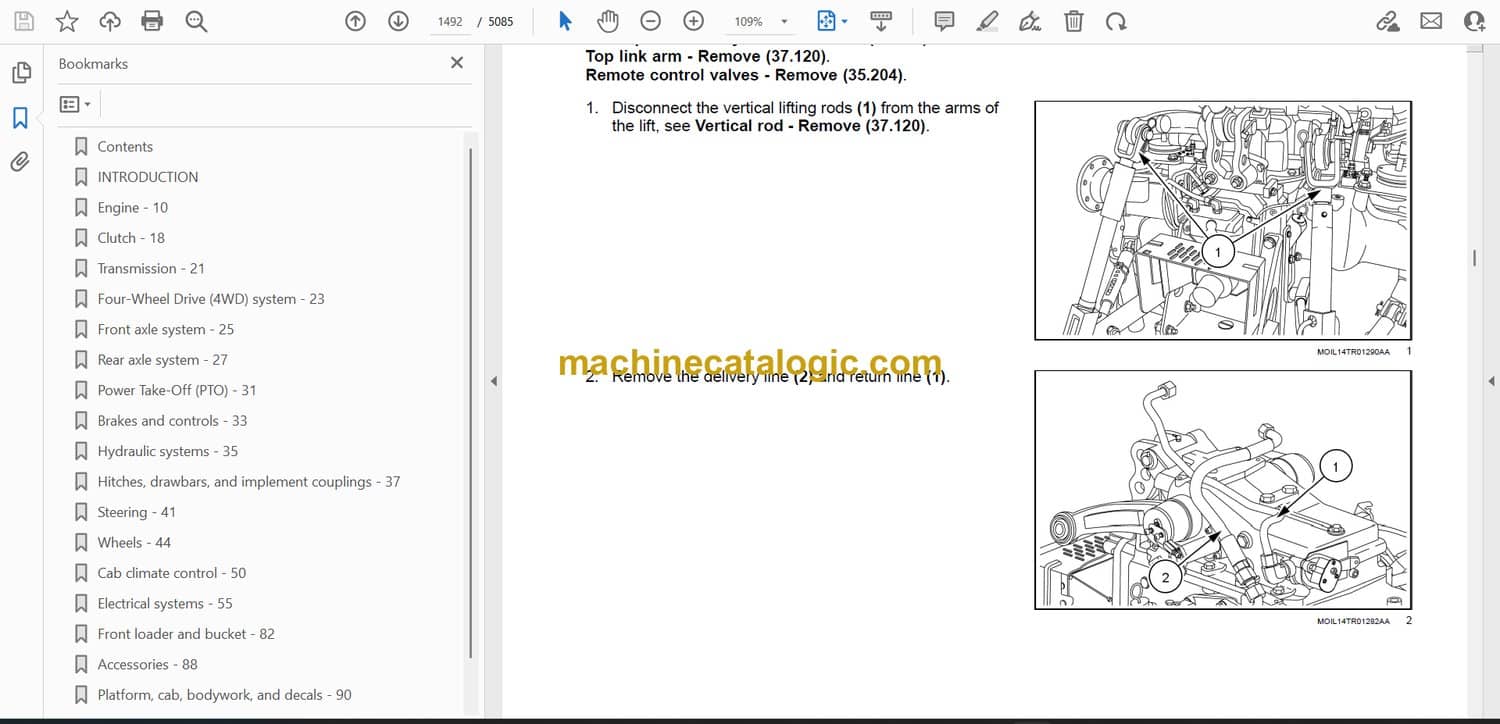1500x724 pixels.
Task: Navigate to Front axle system - 25
Action: [x=166, y=329]
